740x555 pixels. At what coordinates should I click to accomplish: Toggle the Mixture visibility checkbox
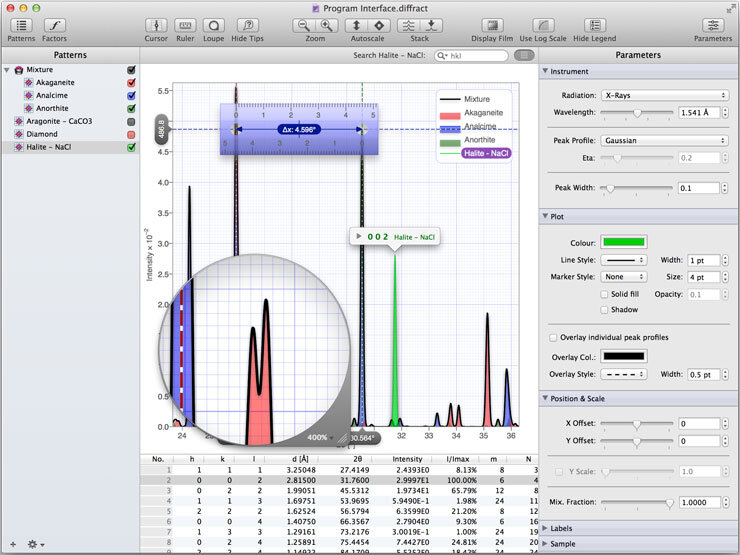131,70
